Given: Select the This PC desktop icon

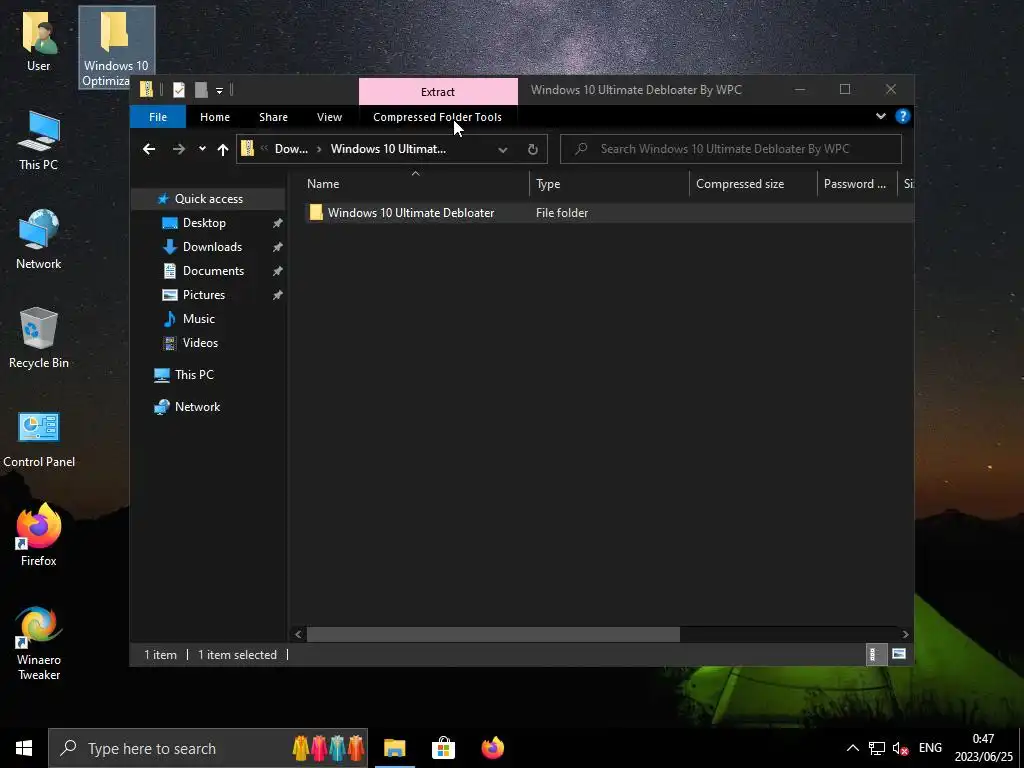Looking at the screenshot, I should tap(39, 140).
